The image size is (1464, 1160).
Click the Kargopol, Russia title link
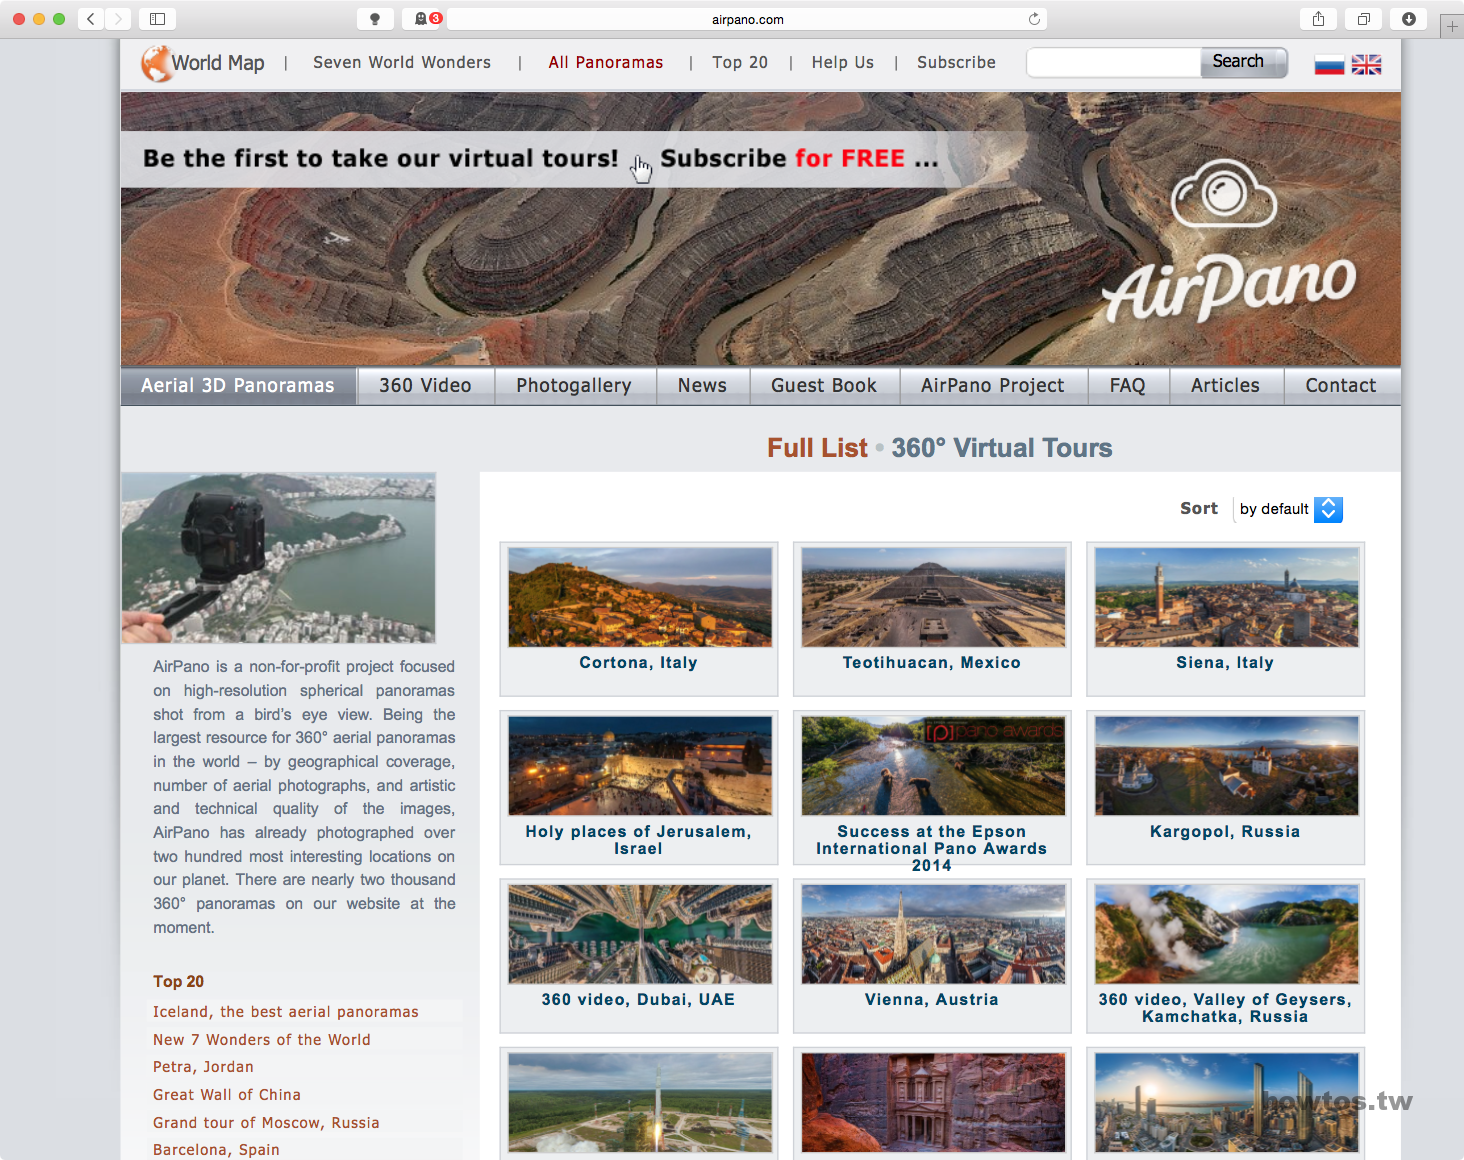[x=1225, y=832]
